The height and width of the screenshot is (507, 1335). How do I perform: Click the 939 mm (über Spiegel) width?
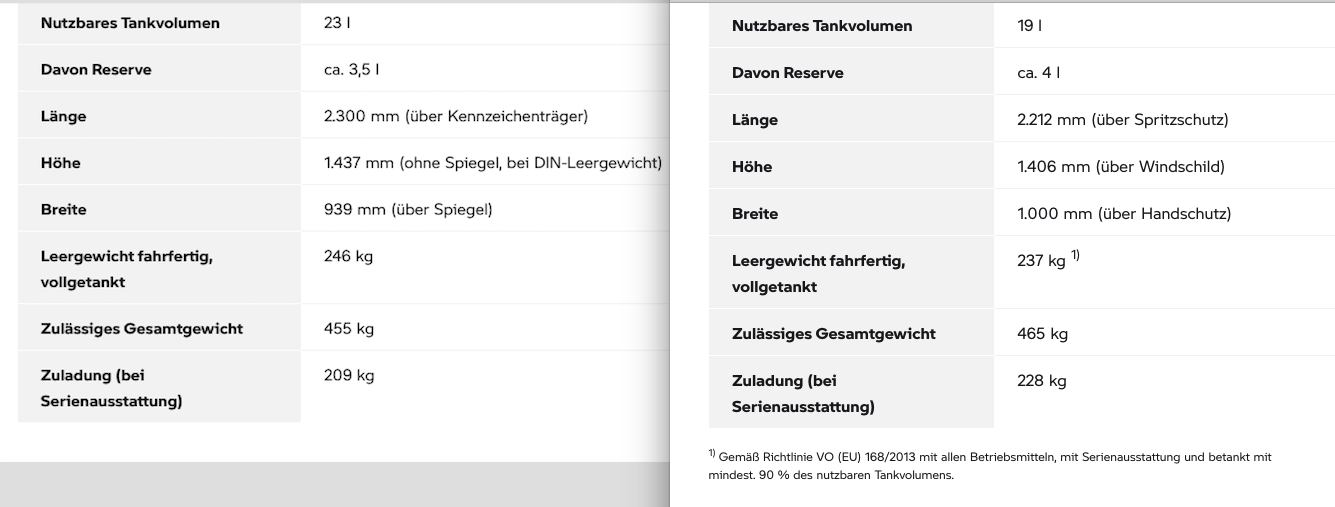408,210
